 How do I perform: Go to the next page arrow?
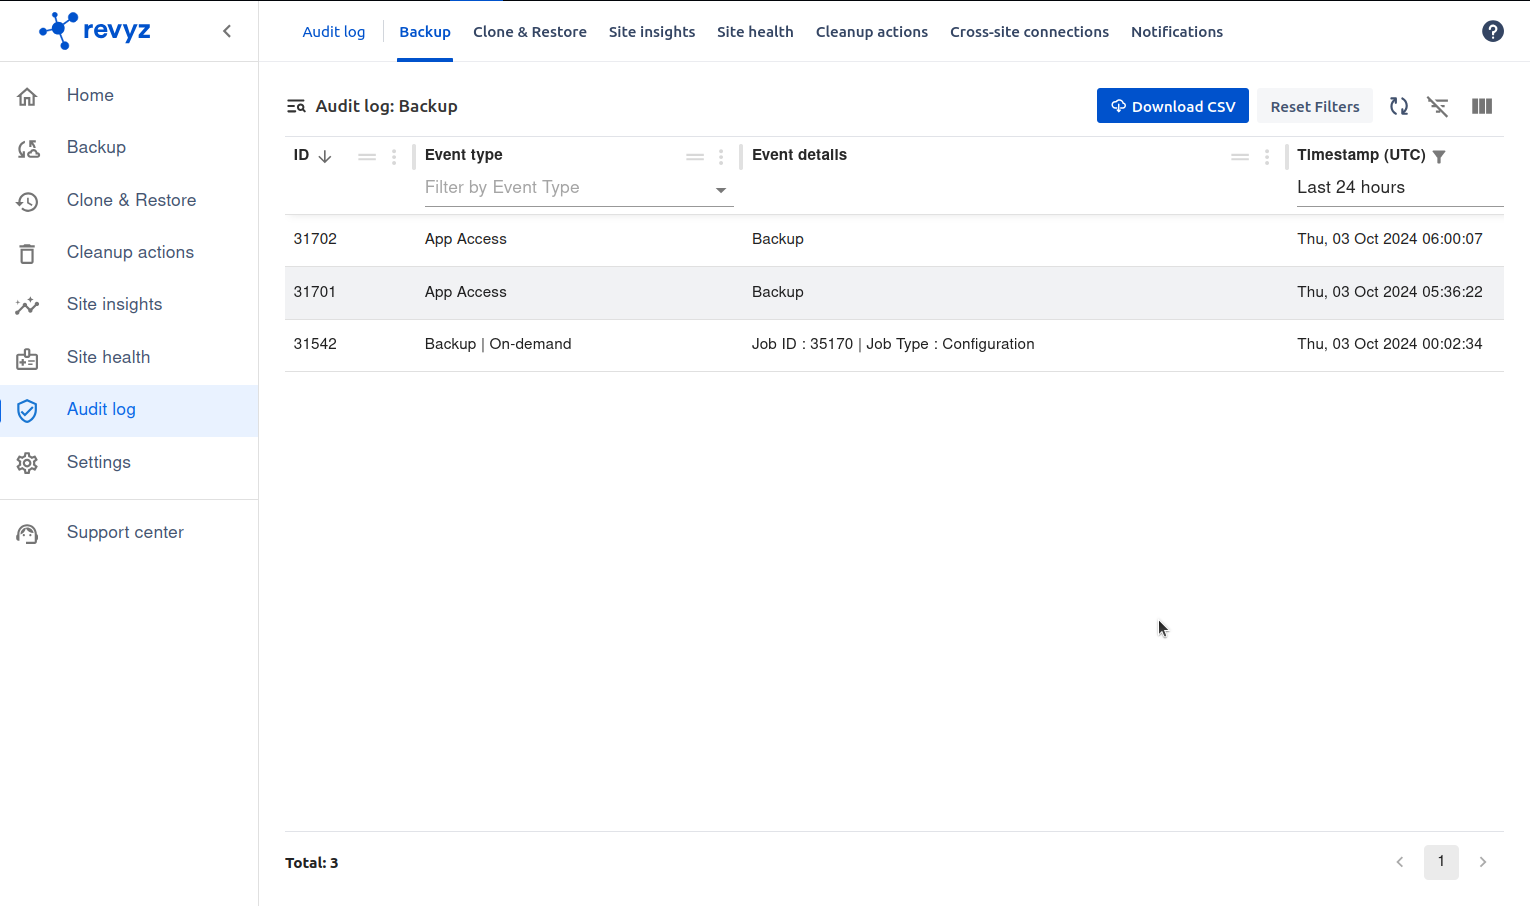(x=1483, y=862)
